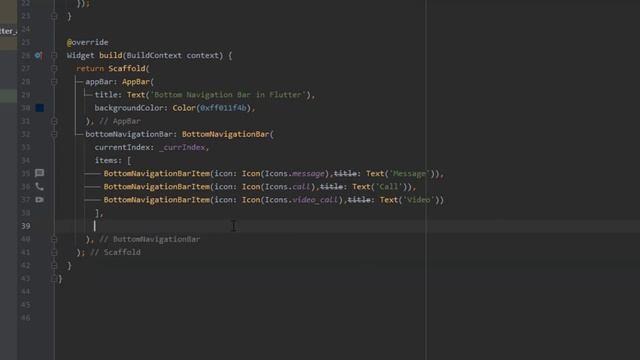
Task: Click the fold end marker at // AppBar line
Action: coord(54,121)
